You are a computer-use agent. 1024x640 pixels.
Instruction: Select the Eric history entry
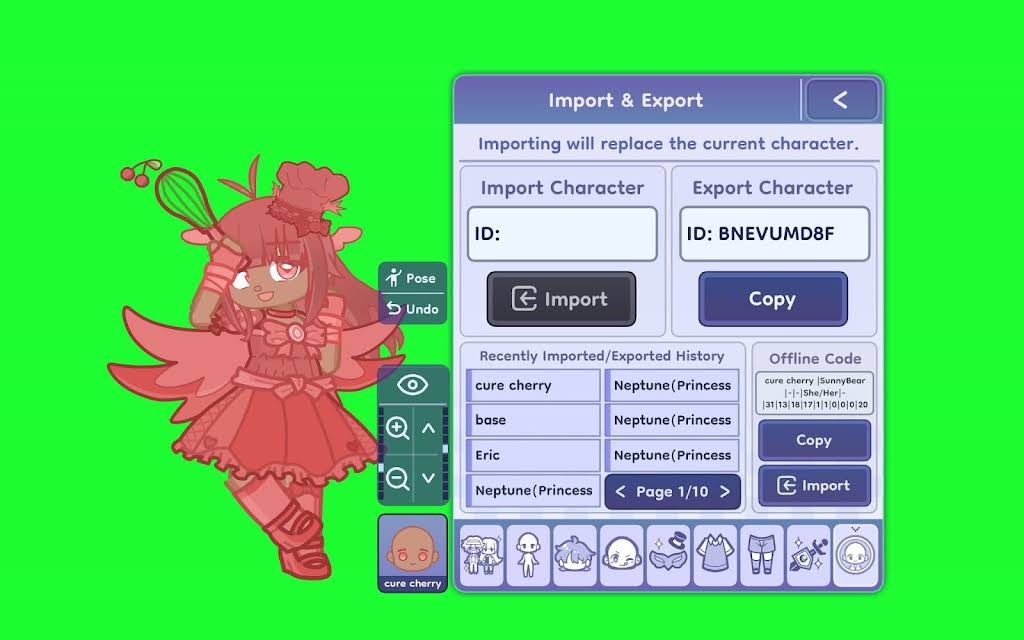click(x=533, y=455)
